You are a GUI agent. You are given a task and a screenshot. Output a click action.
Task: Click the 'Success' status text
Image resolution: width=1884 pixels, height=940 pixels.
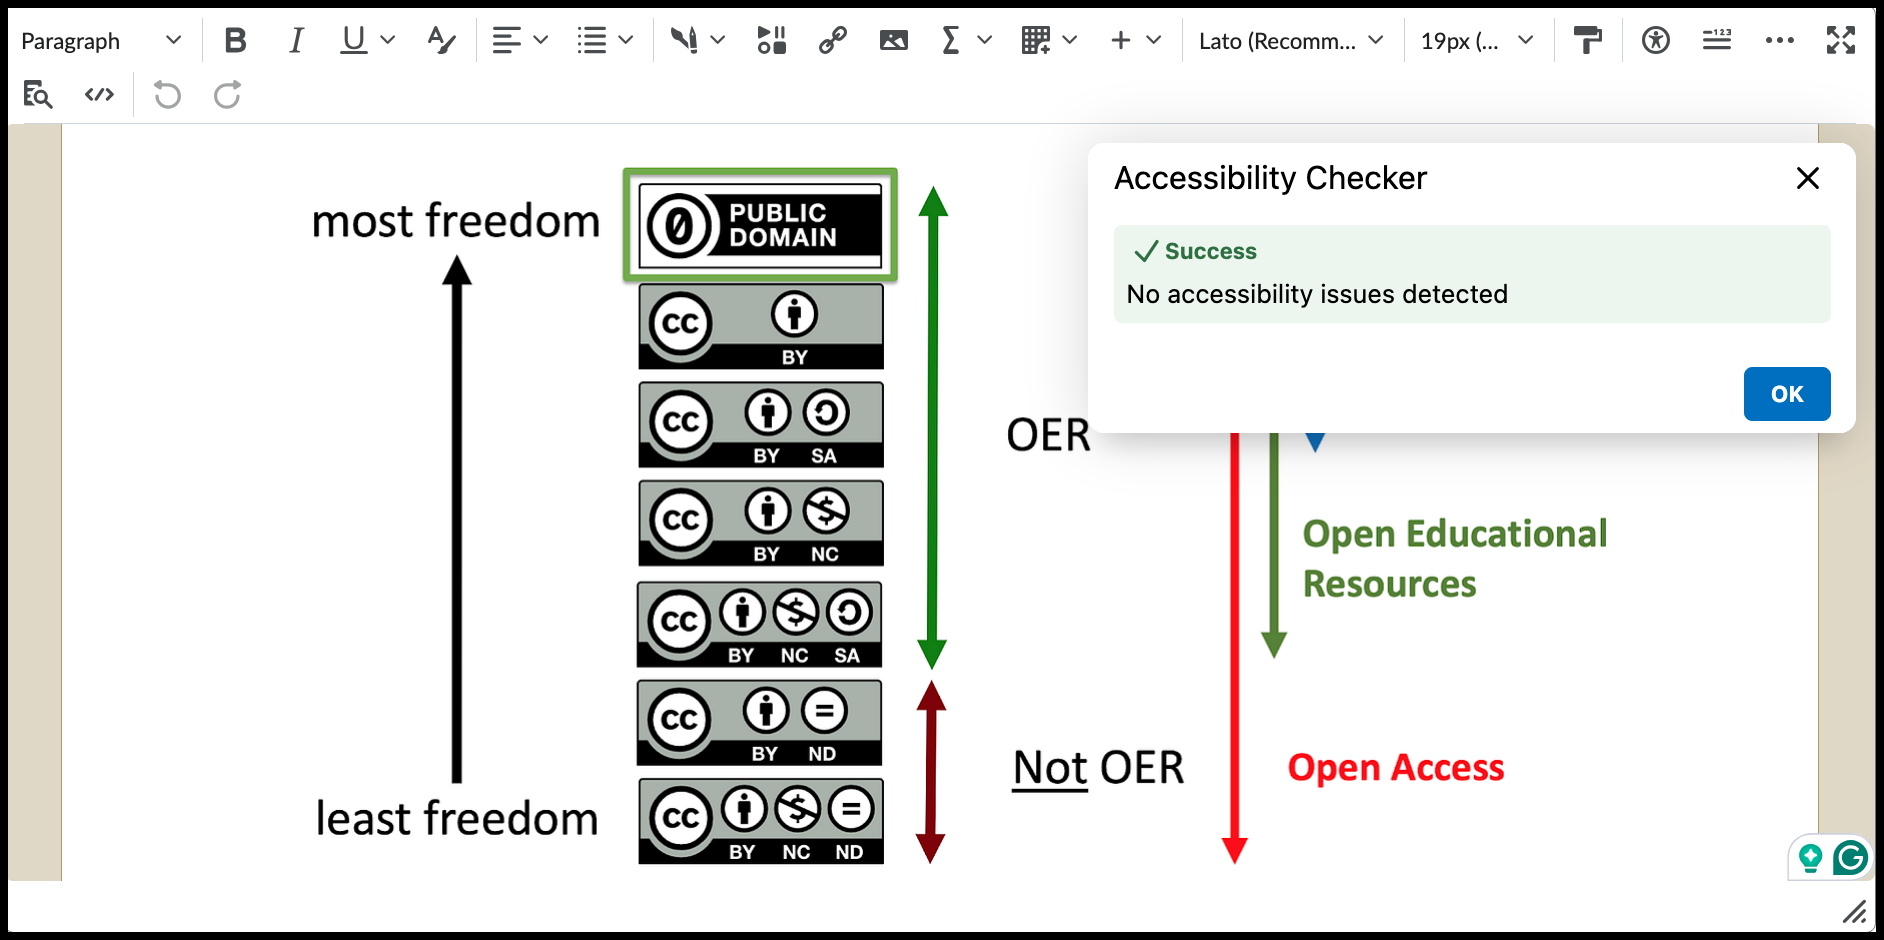pyautogui.click(x=1210, y=251)
